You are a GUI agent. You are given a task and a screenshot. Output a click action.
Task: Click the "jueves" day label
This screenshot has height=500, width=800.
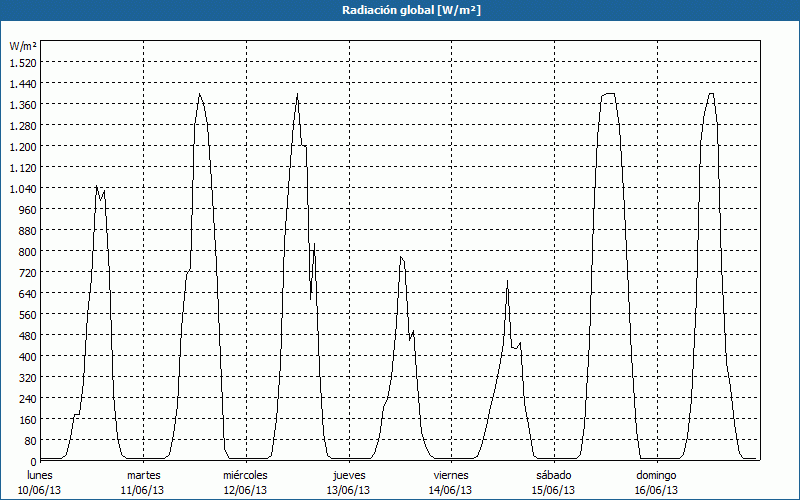(348, 475)
